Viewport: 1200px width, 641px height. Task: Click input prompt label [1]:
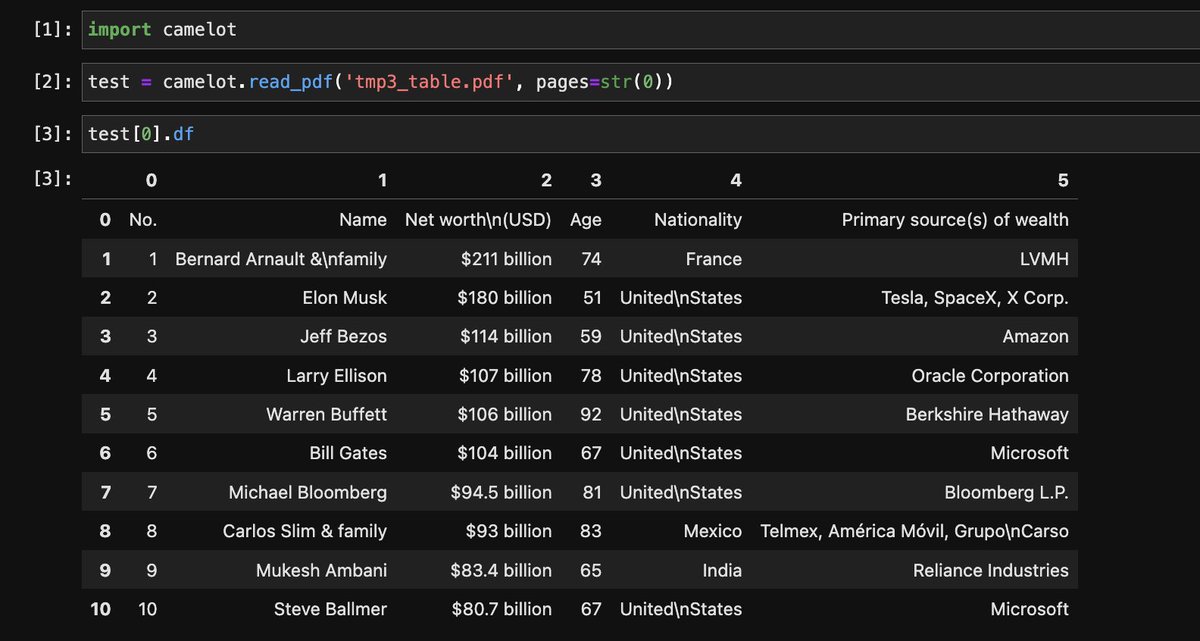click(52, 30)
